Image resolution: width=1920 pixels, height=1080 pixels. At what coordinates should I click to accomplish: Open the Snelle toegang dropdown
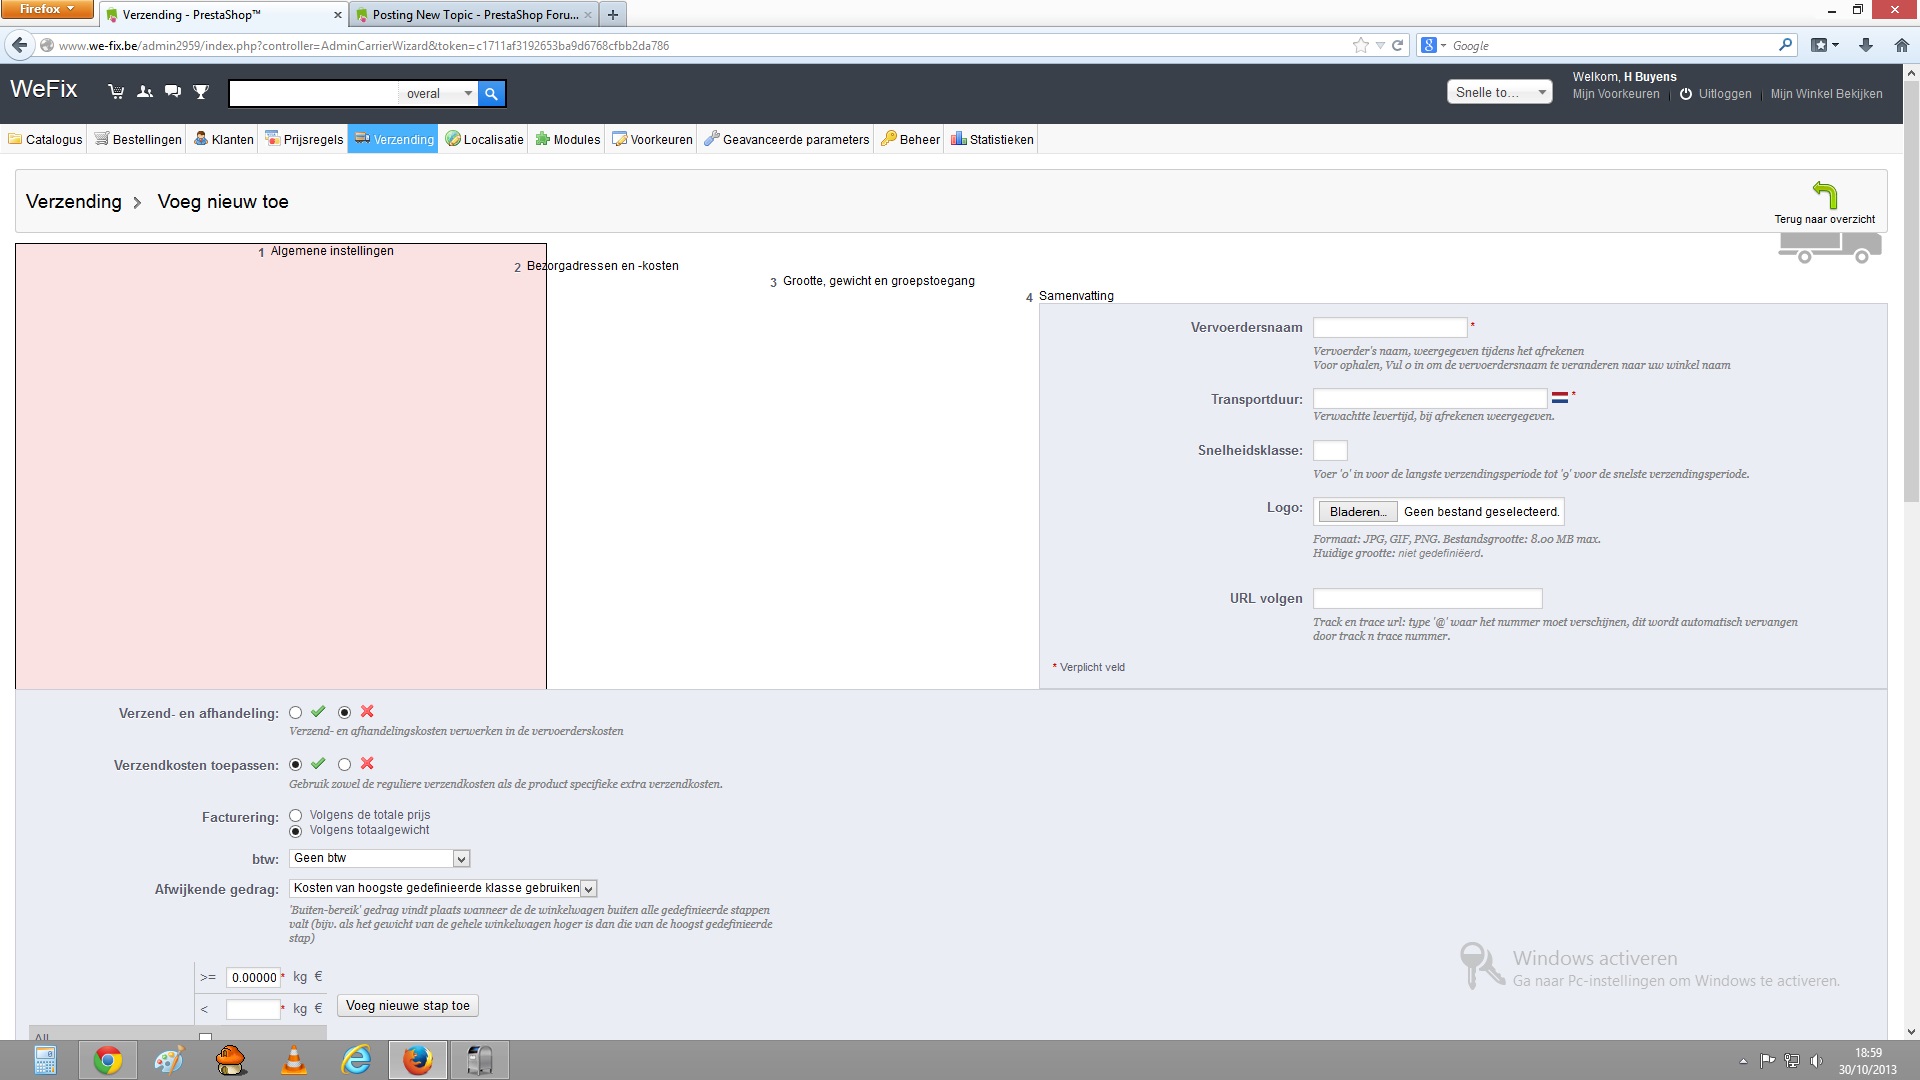[1498, 92]
